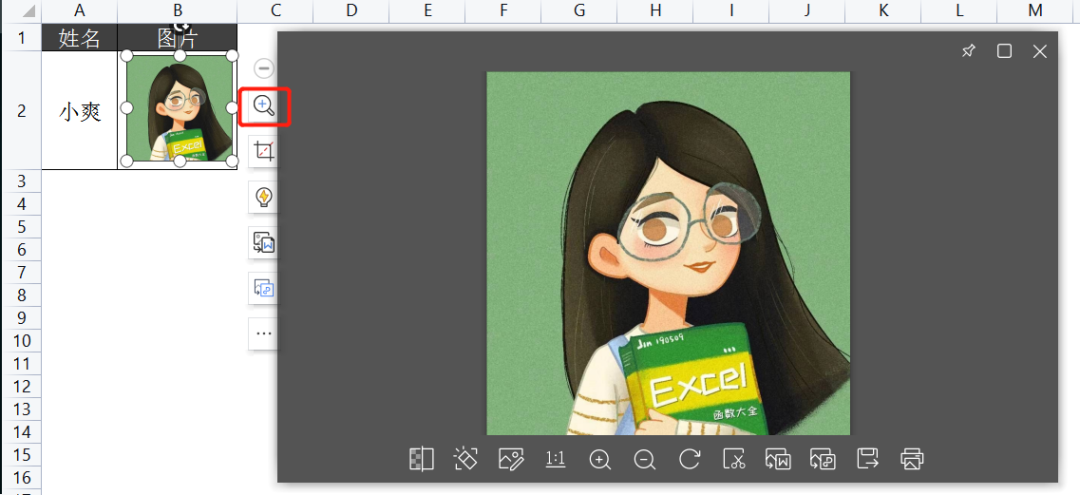This screenshot has width=1080, height=495.
Task: Select column M header
Action: pyautogui.click(x=1035, y=10)
